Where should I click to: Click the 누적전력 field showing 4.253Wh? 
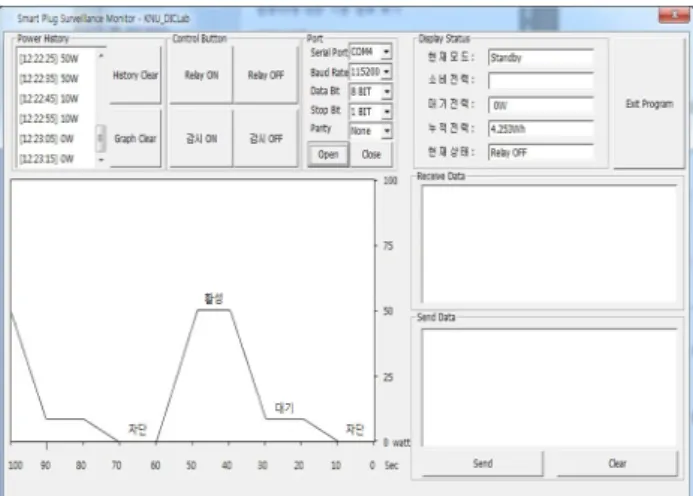point(541,129)
